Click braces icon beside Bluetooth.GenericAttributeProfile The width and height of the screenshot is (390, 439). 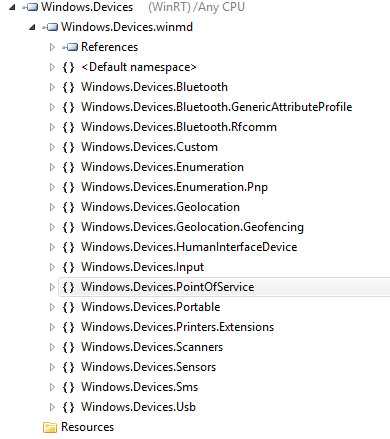tap(68, 107)
